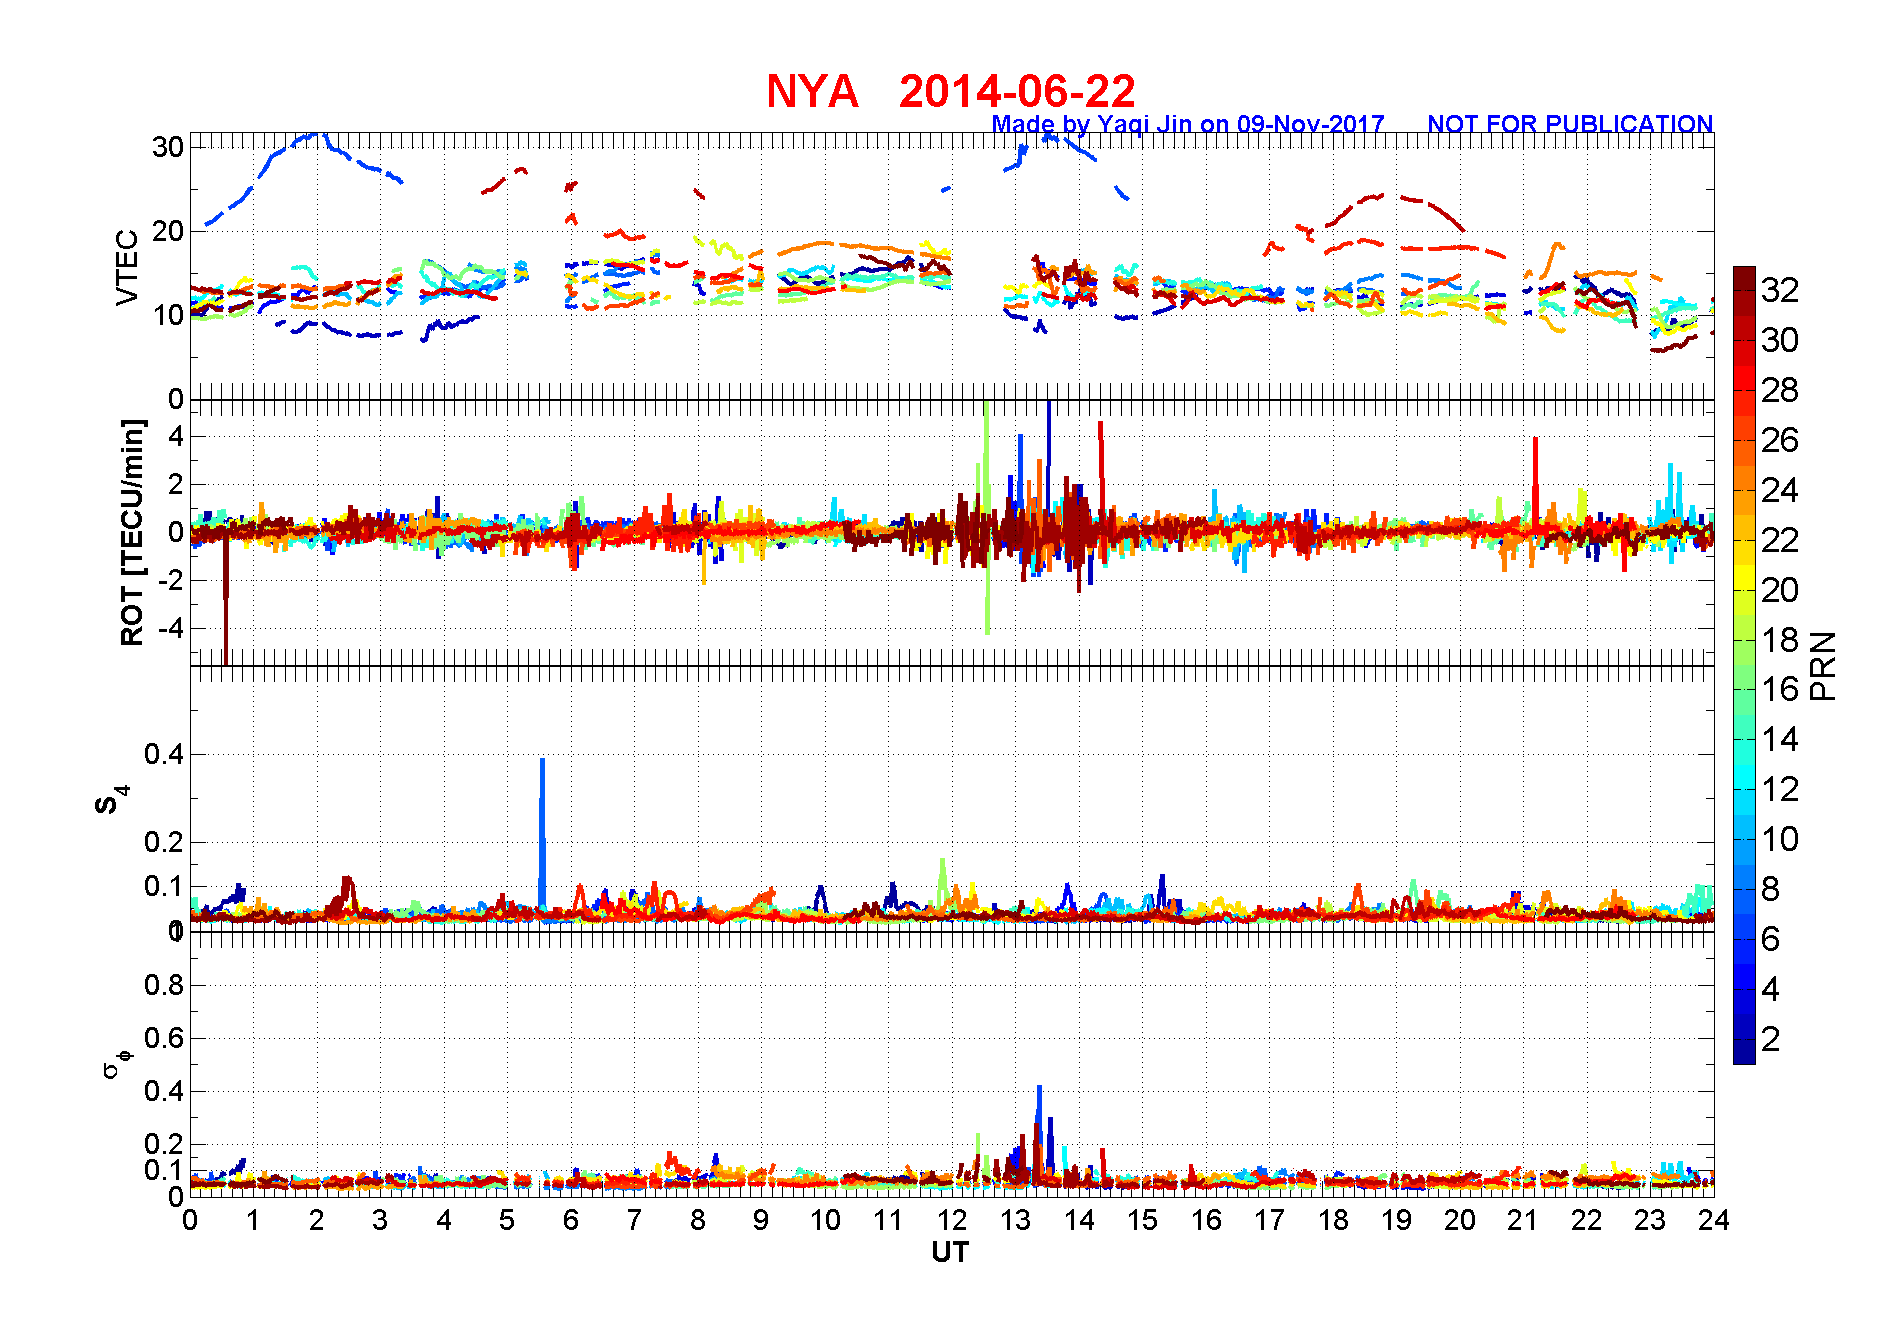Screen dimensions: 1904x1330
Task: Click colorbar tick label 20
Action: [x=1780, y=590]
